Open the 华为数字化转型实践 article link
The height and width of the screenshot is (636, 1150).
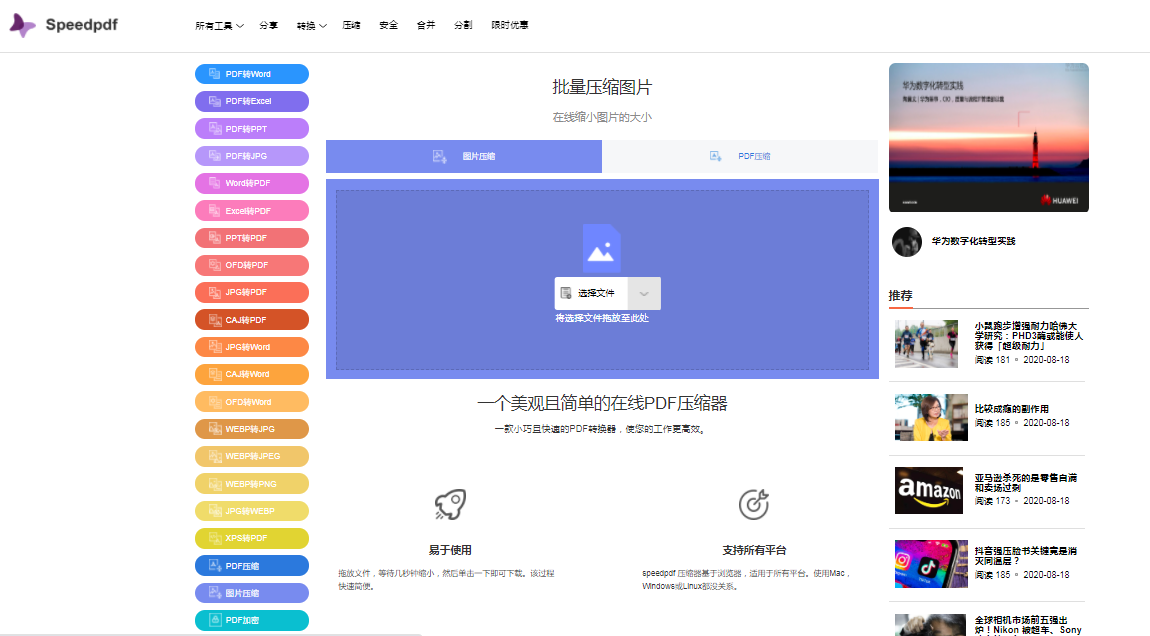pos(973,241)
